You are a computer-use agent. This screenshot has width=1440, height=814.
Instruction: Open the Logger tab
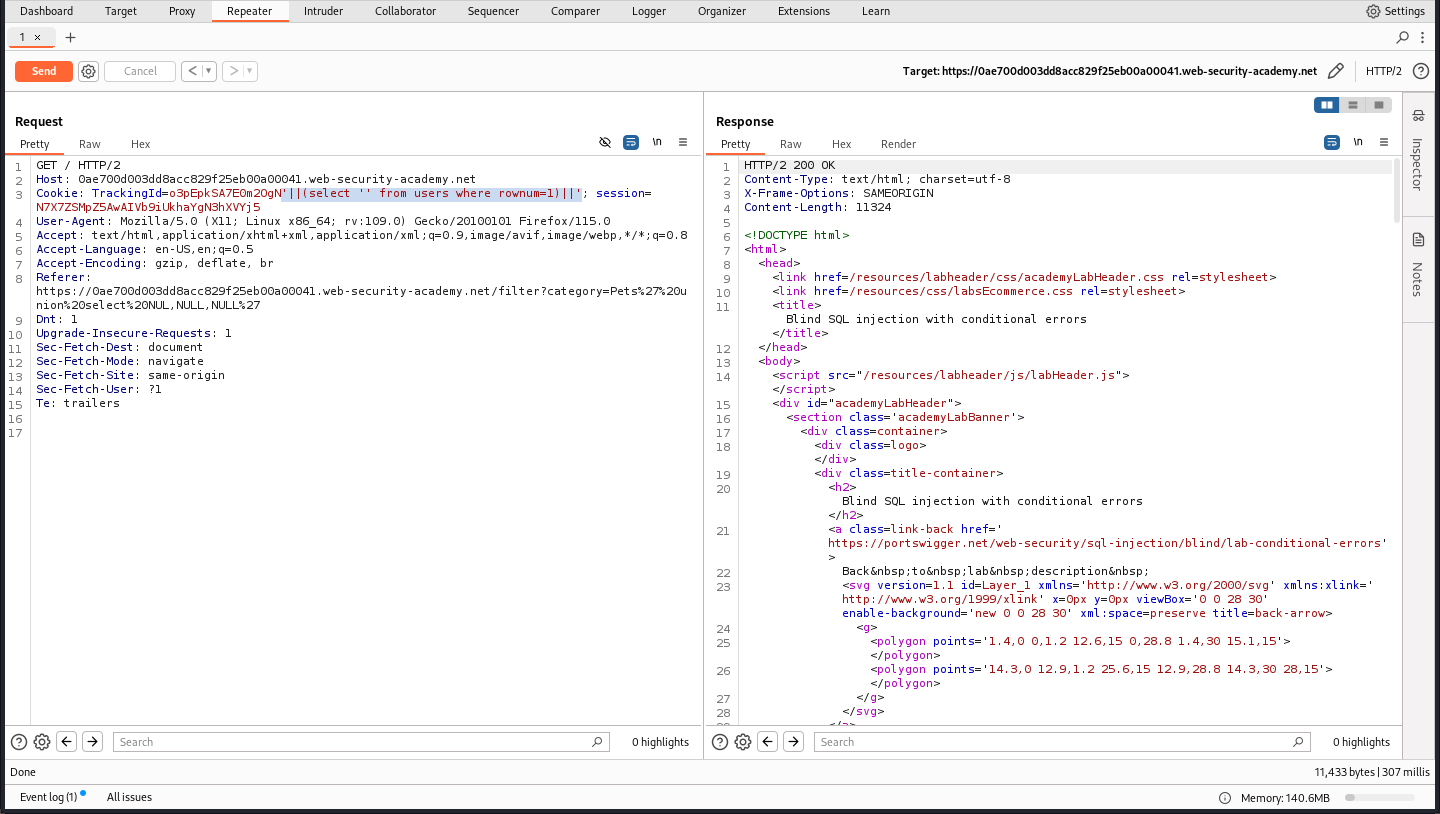coord(649,11)
